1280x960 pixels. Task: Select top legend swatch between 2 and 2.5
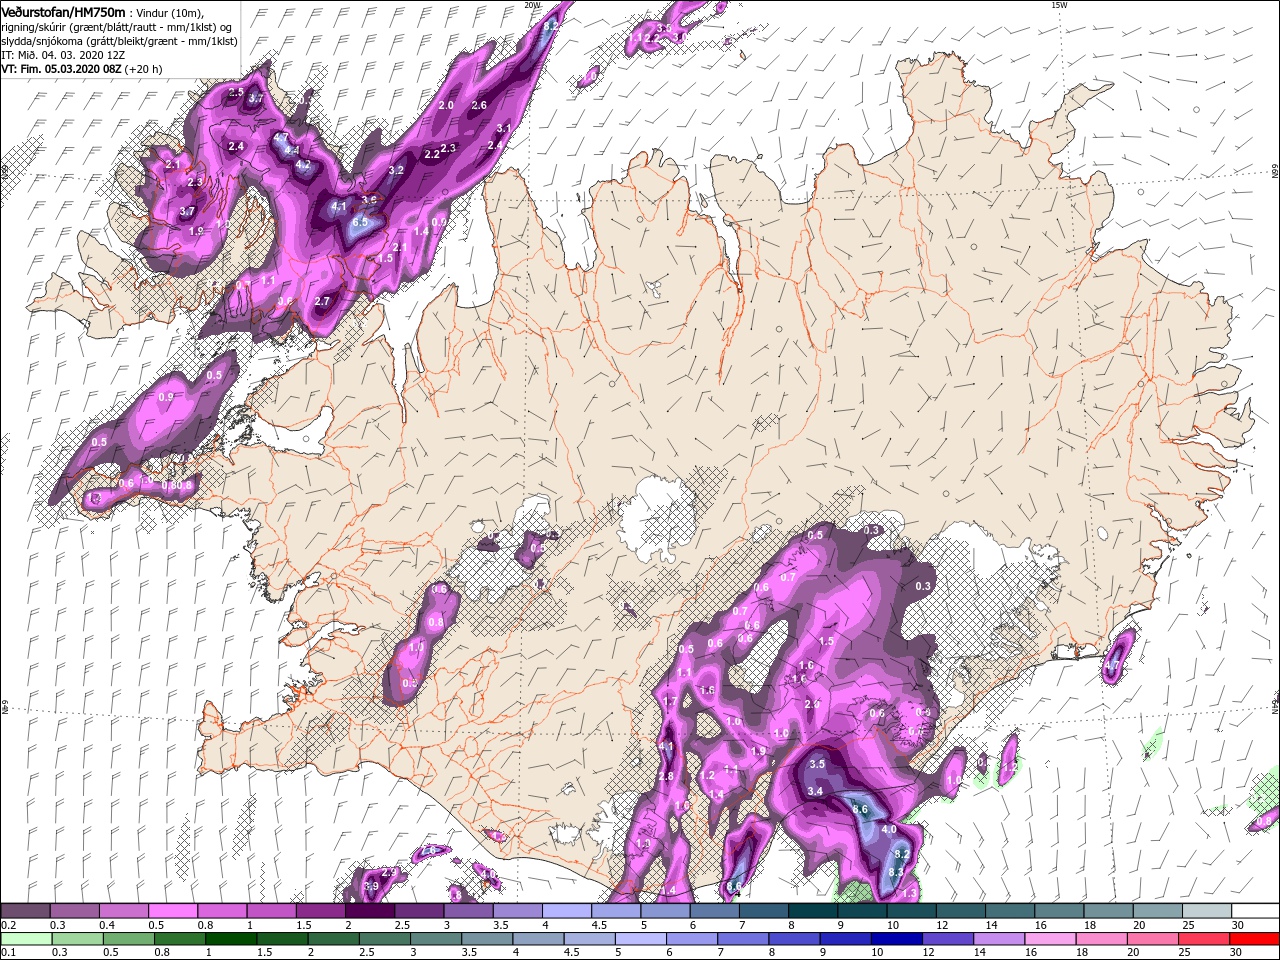click(x=369, y=910)
